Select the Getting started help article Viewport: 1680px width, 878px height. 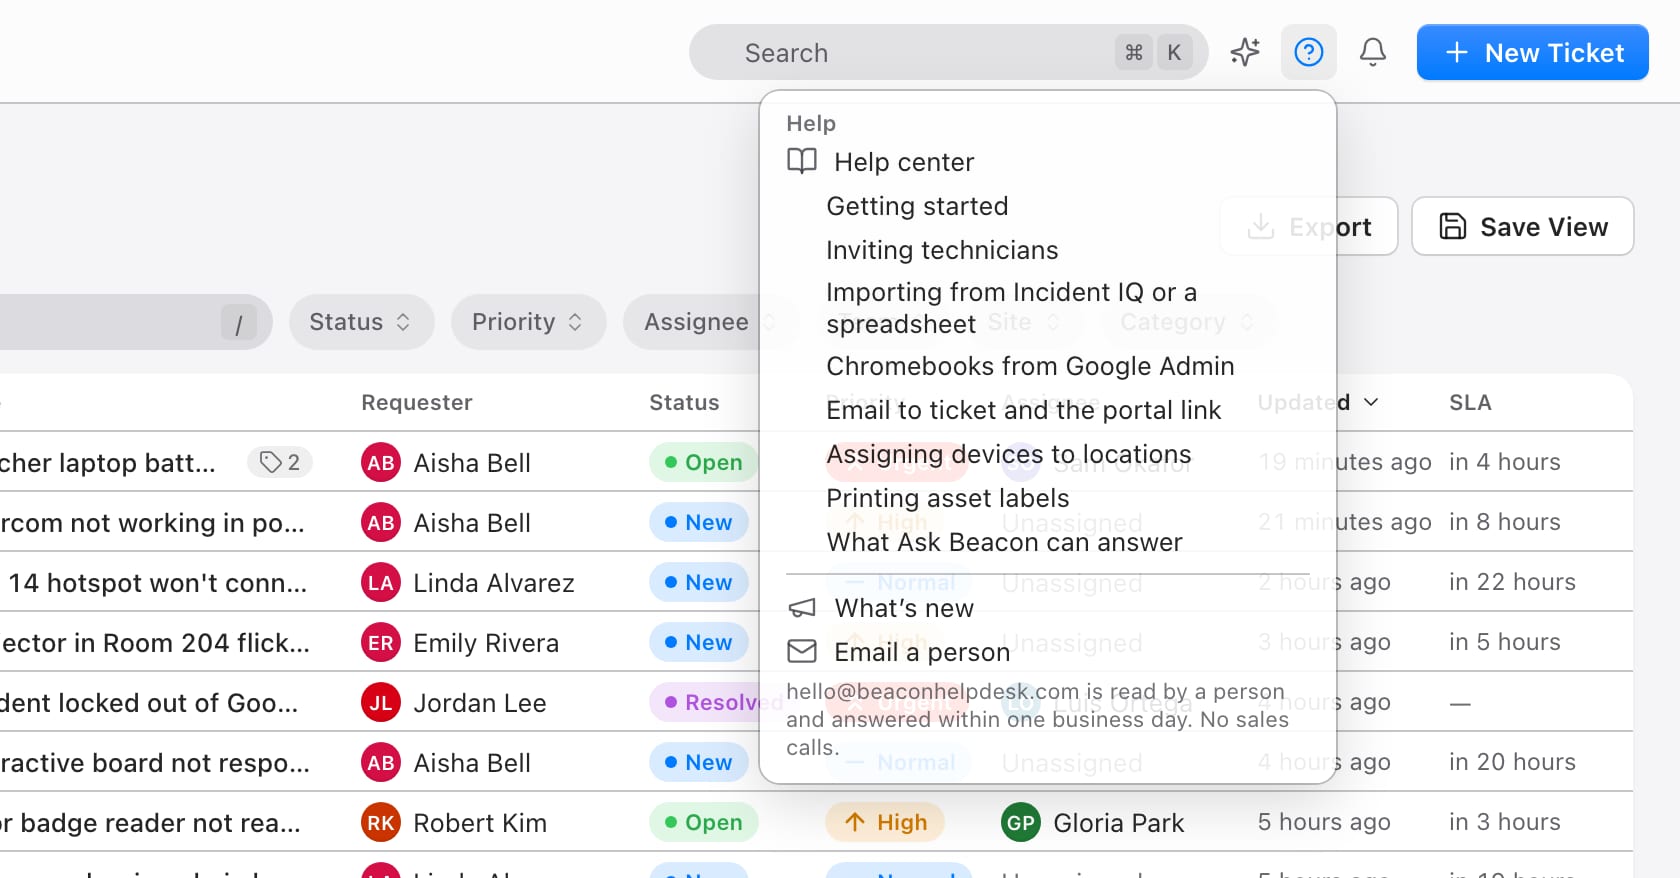pyautogui.click(x=917, y=206)
